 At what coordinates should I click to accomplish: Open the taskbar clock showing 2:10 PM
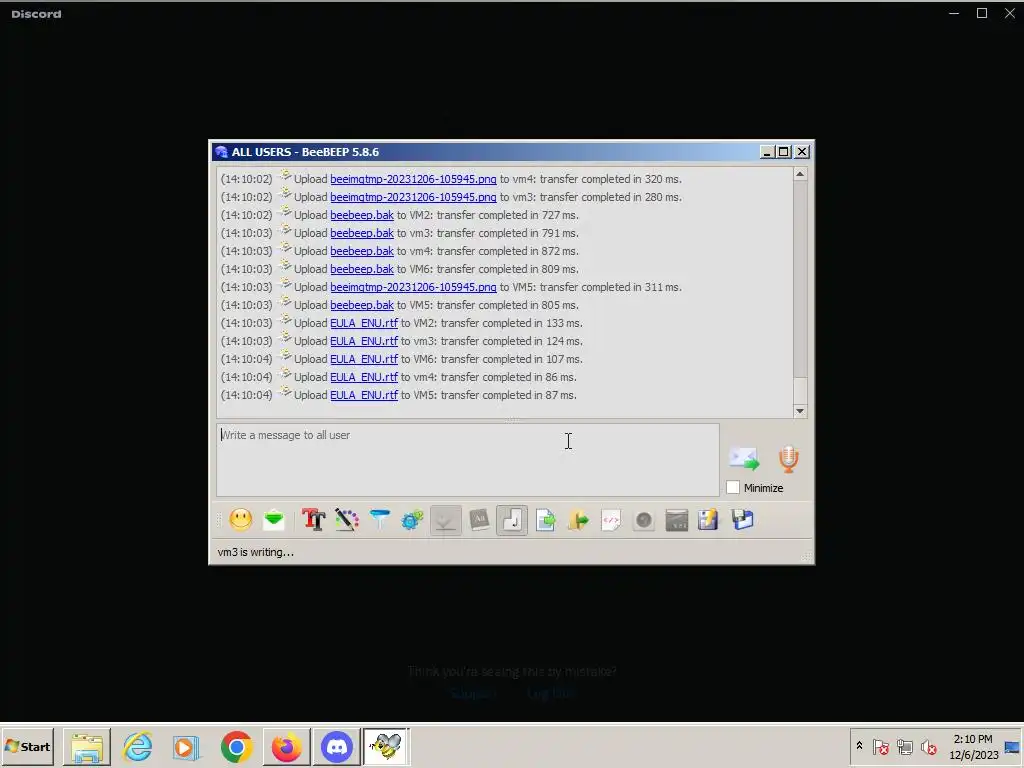coord(973,746)
